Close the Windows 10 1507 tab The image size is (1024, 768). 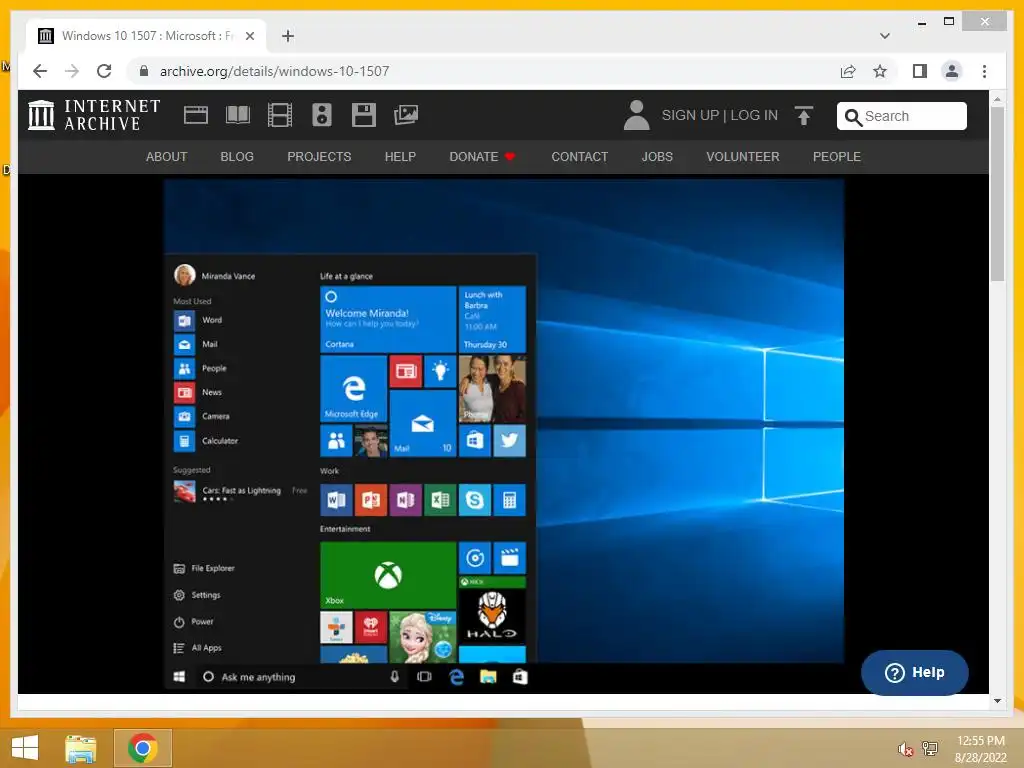249,36
